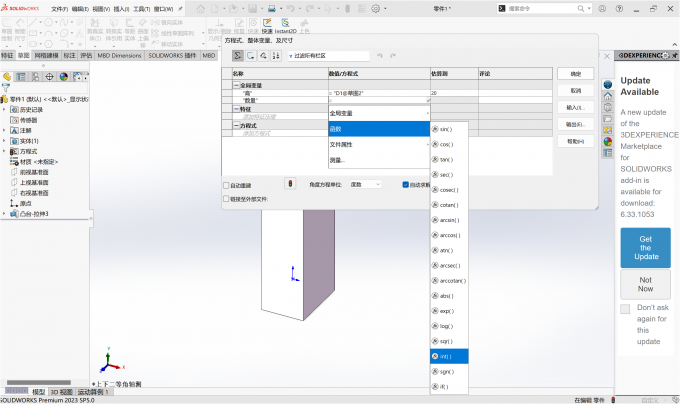
Task: Expand the 注解 tree node
Action: tap(4, 130)
